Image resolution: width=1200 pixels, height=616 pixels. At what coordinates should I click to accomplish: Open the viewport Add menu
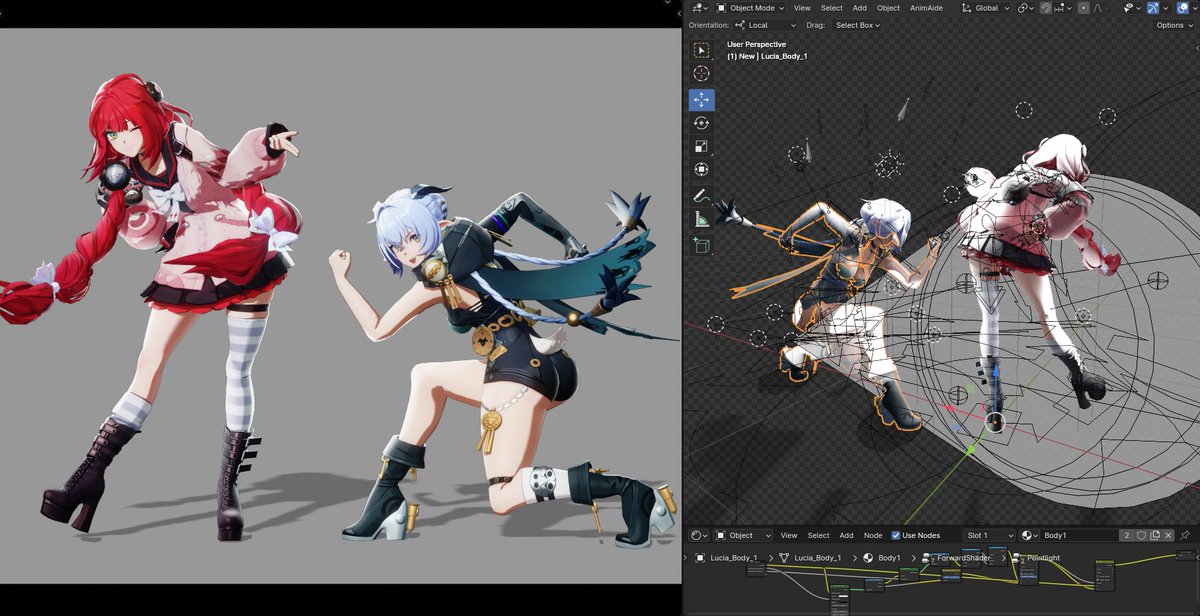(x=860, y=8)
